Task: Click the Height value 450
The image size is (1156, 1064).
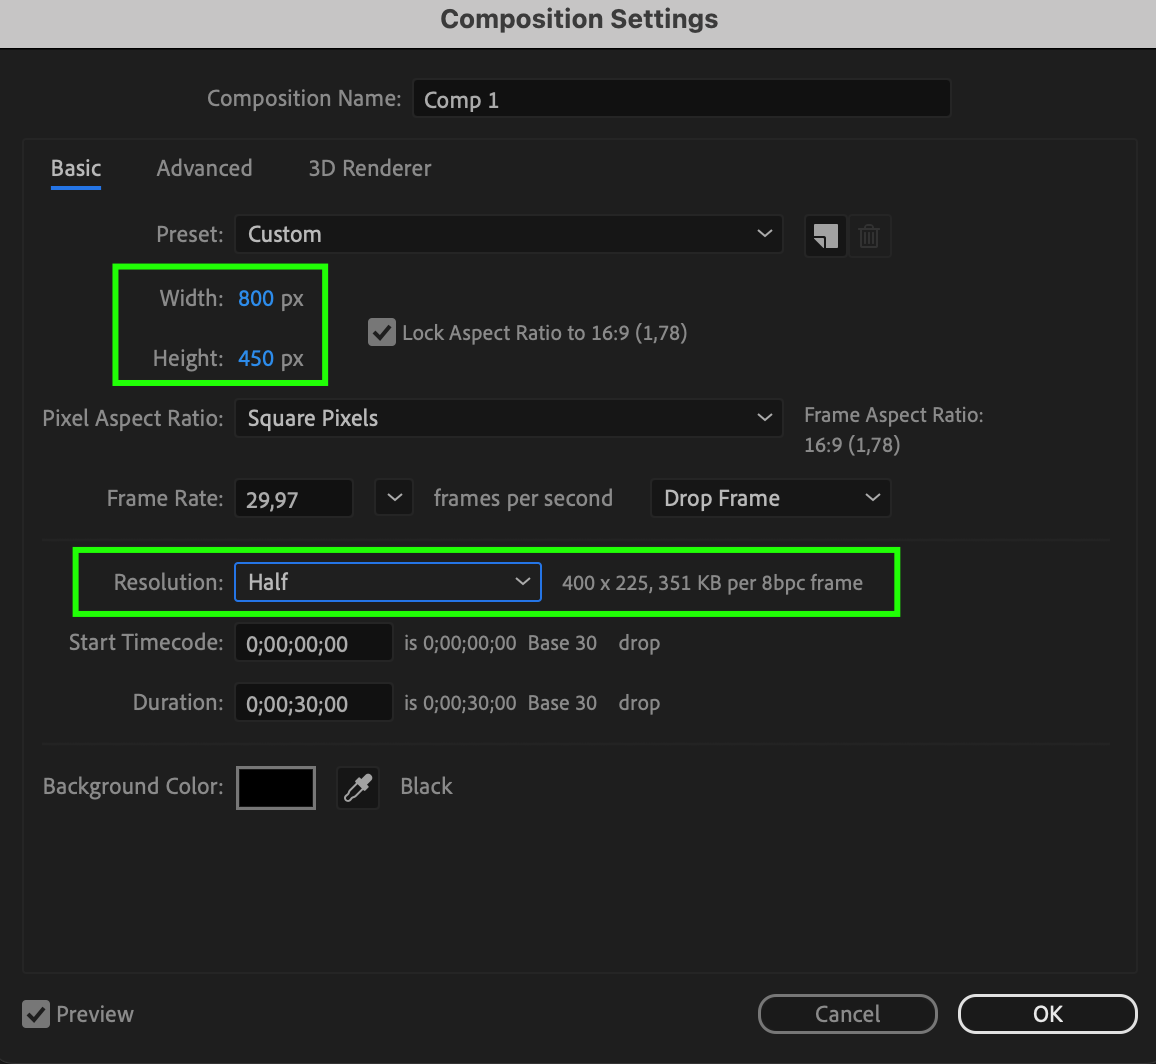Action: point(256,359)
